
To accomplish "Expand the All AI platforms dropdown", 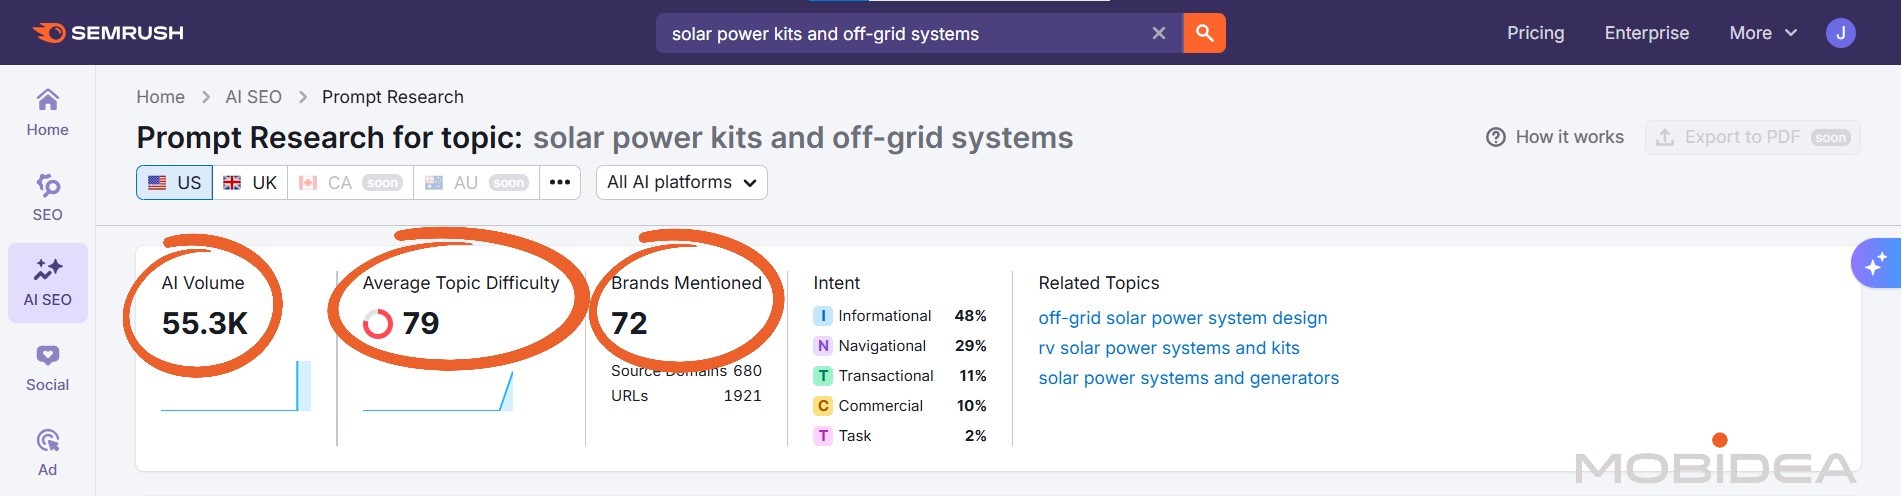I will click(x=681, y=183).
